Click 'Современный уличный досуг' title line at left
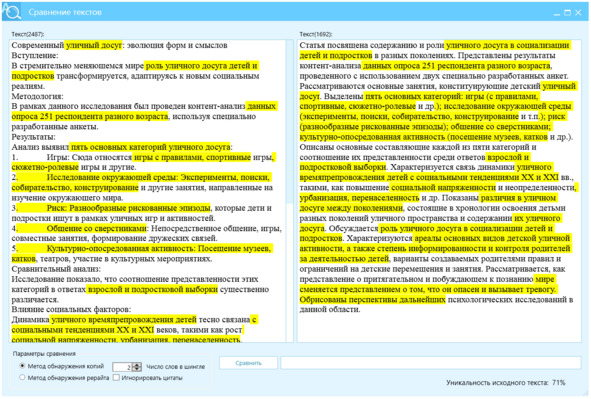This screenshot has height=399, width=591. click(67, 45)
